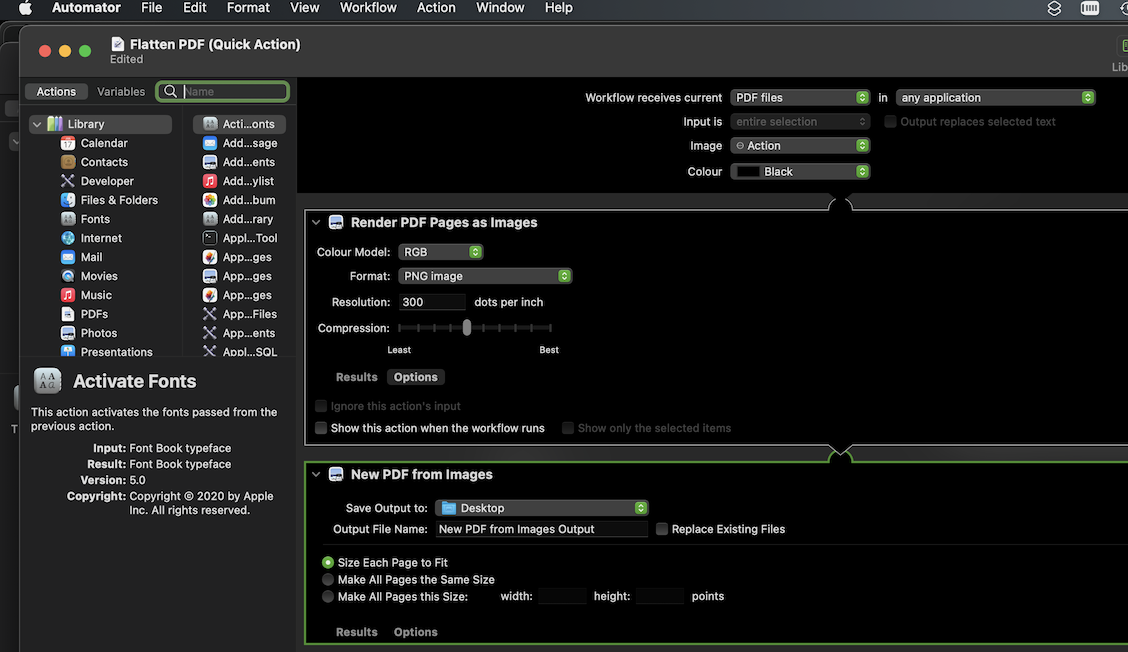1128x652 pixels.
Task: Select the Music library icon
Action: coord(68,295)
